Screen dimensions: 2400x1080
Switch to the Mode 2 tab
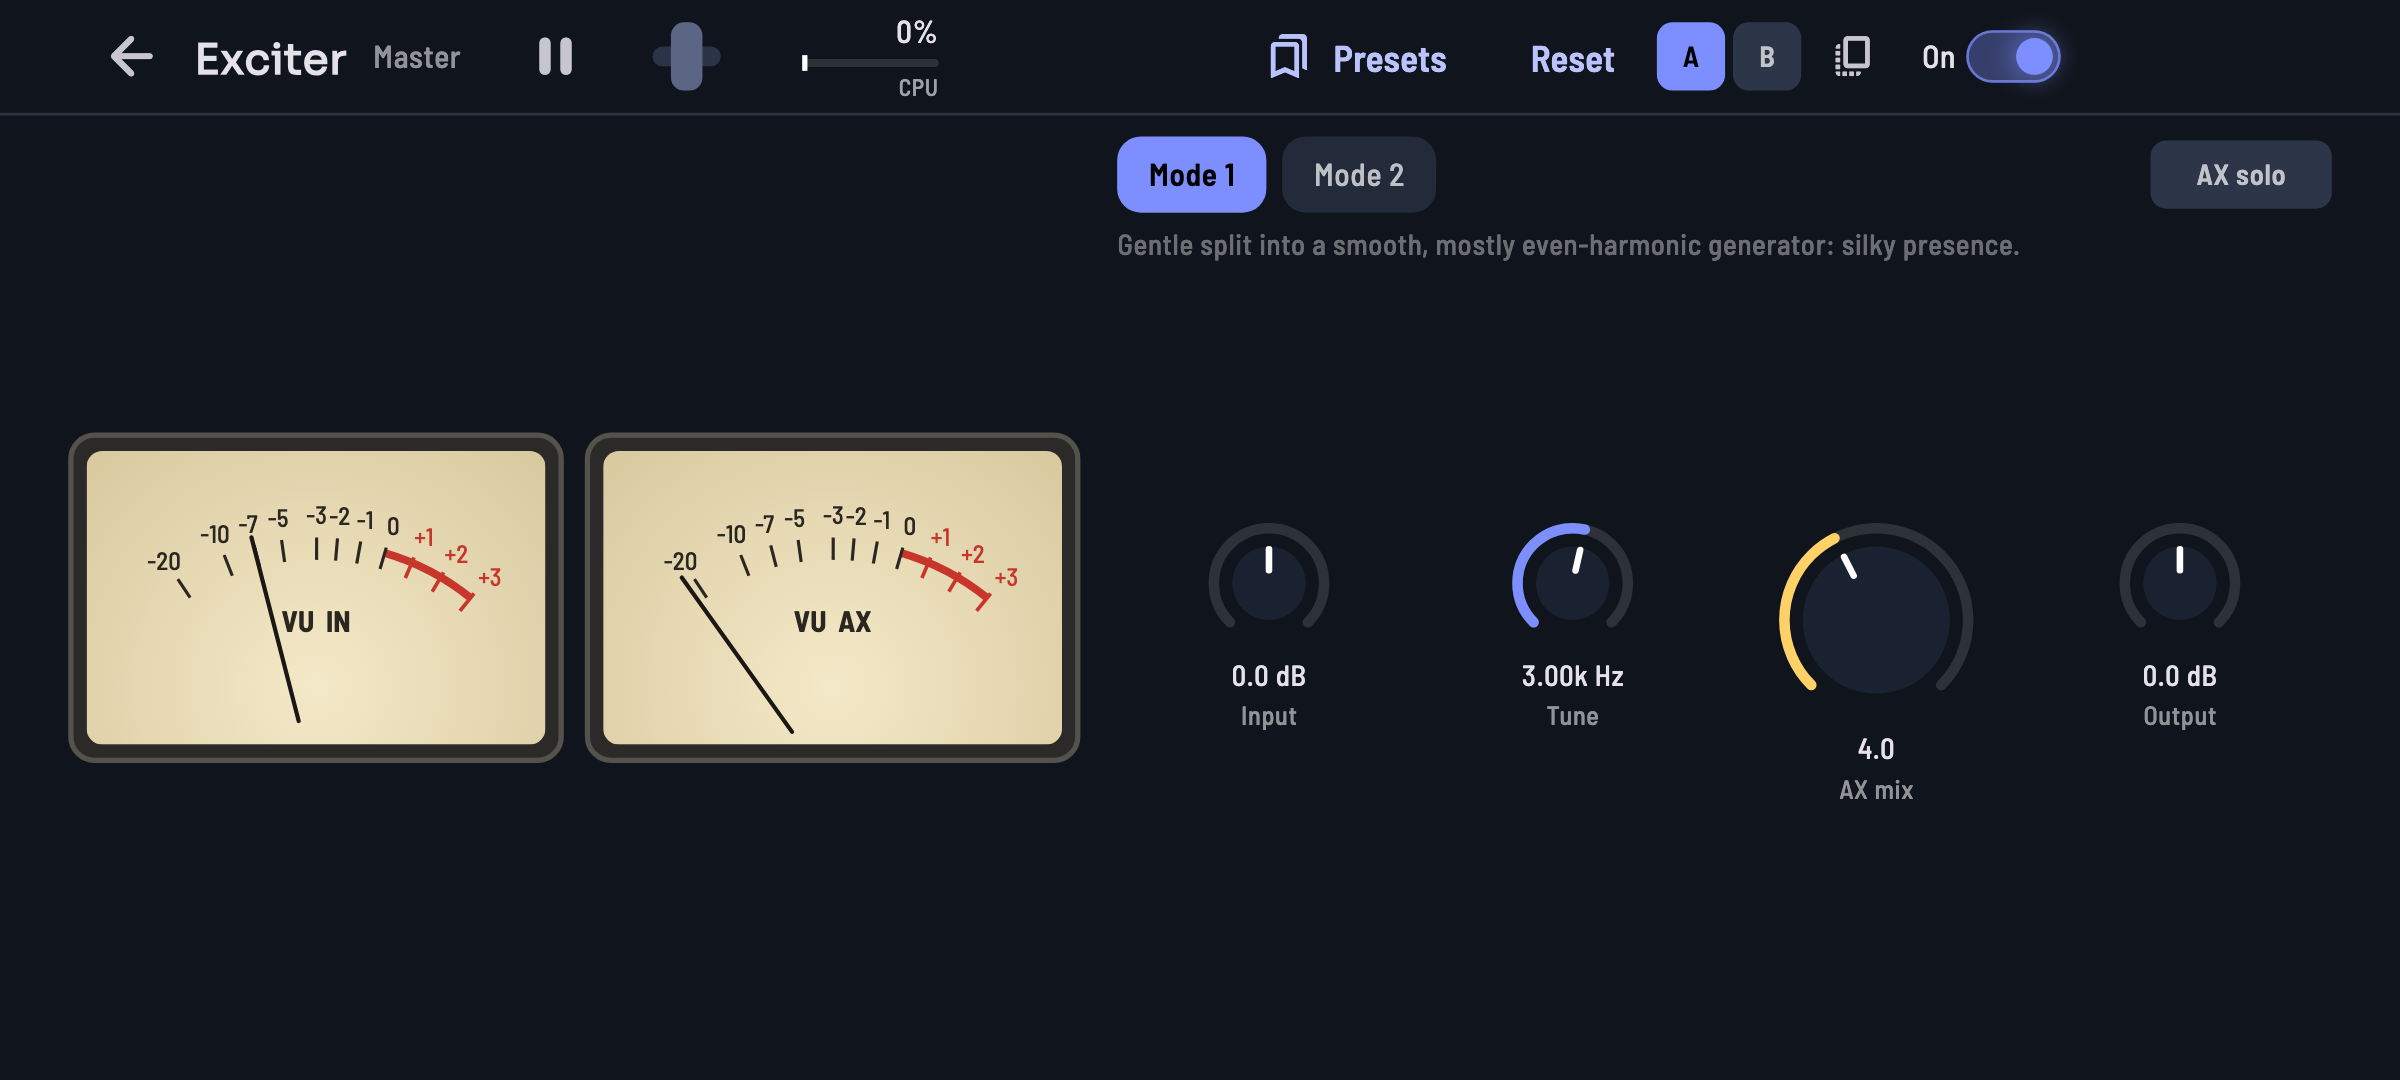click(1358, 175)
